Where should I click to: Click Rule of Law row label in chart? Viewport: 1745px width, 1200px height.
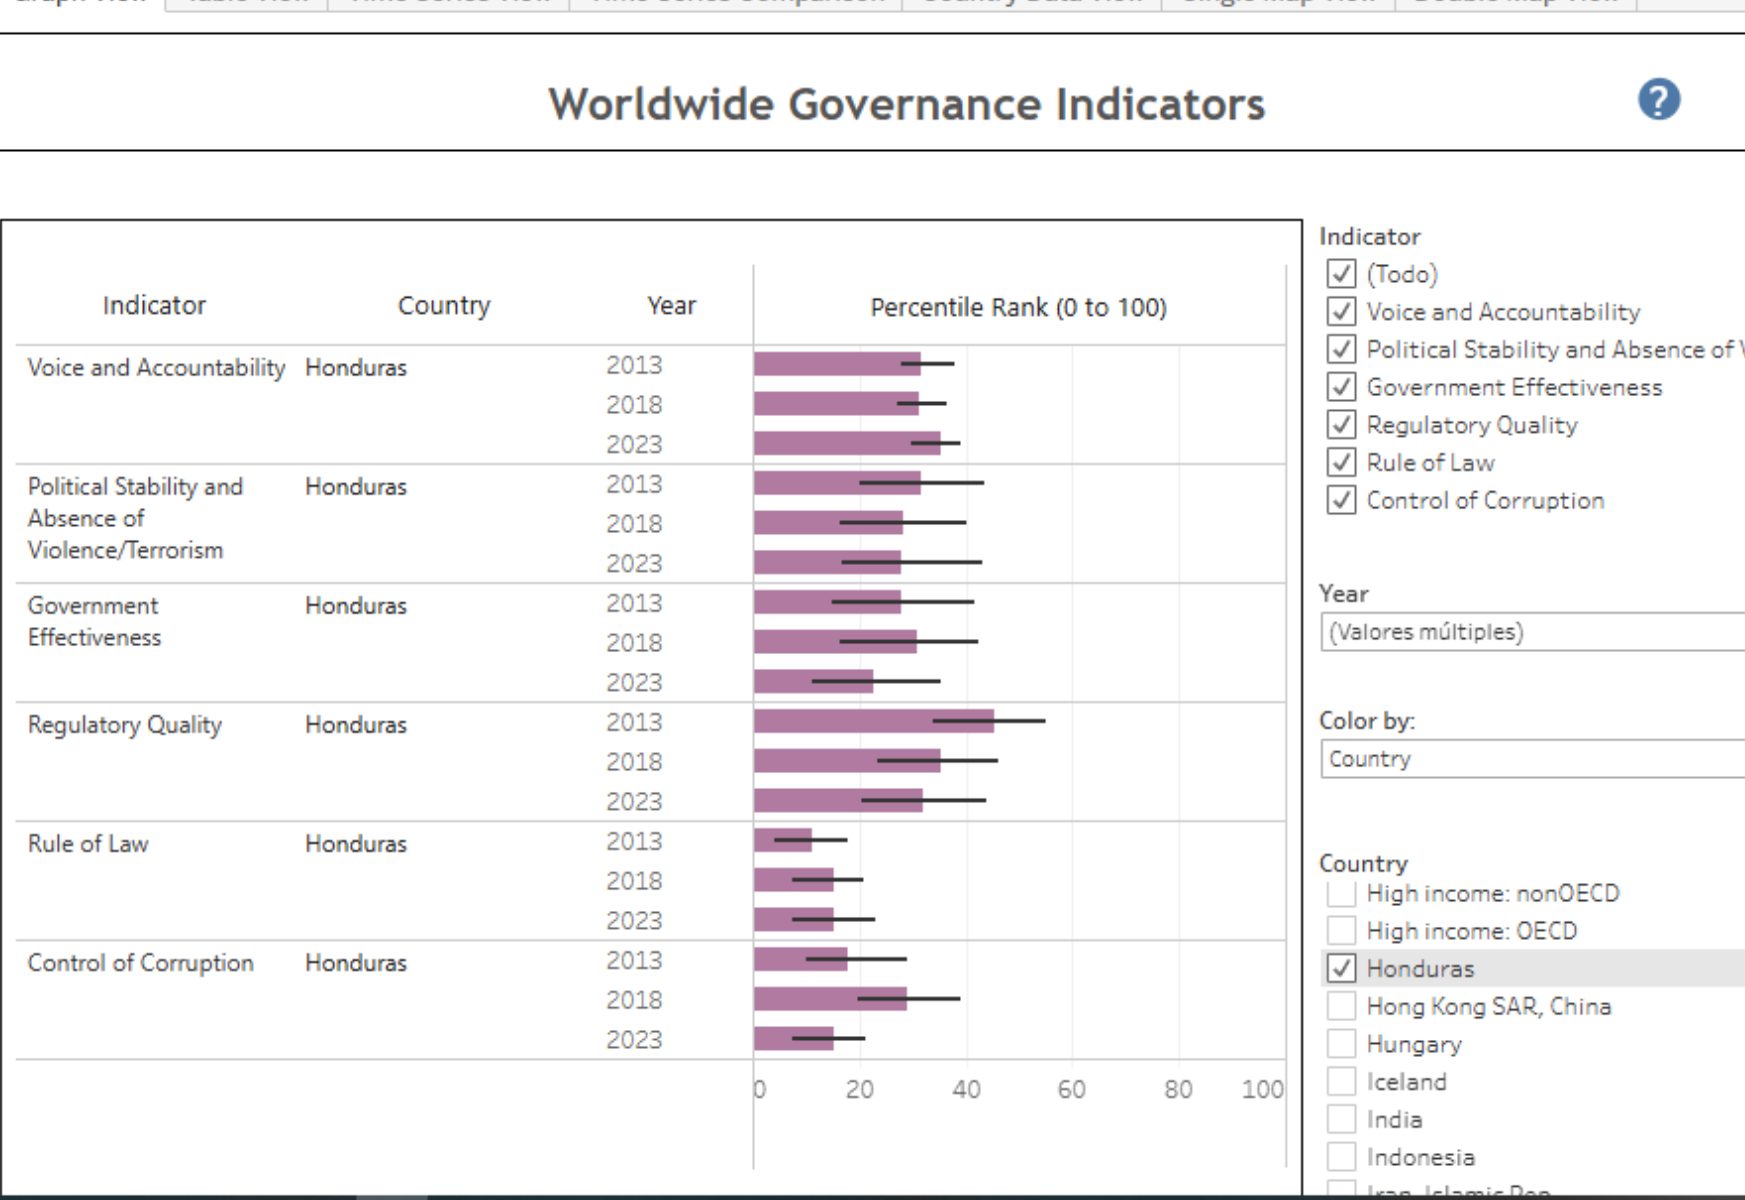88,844
